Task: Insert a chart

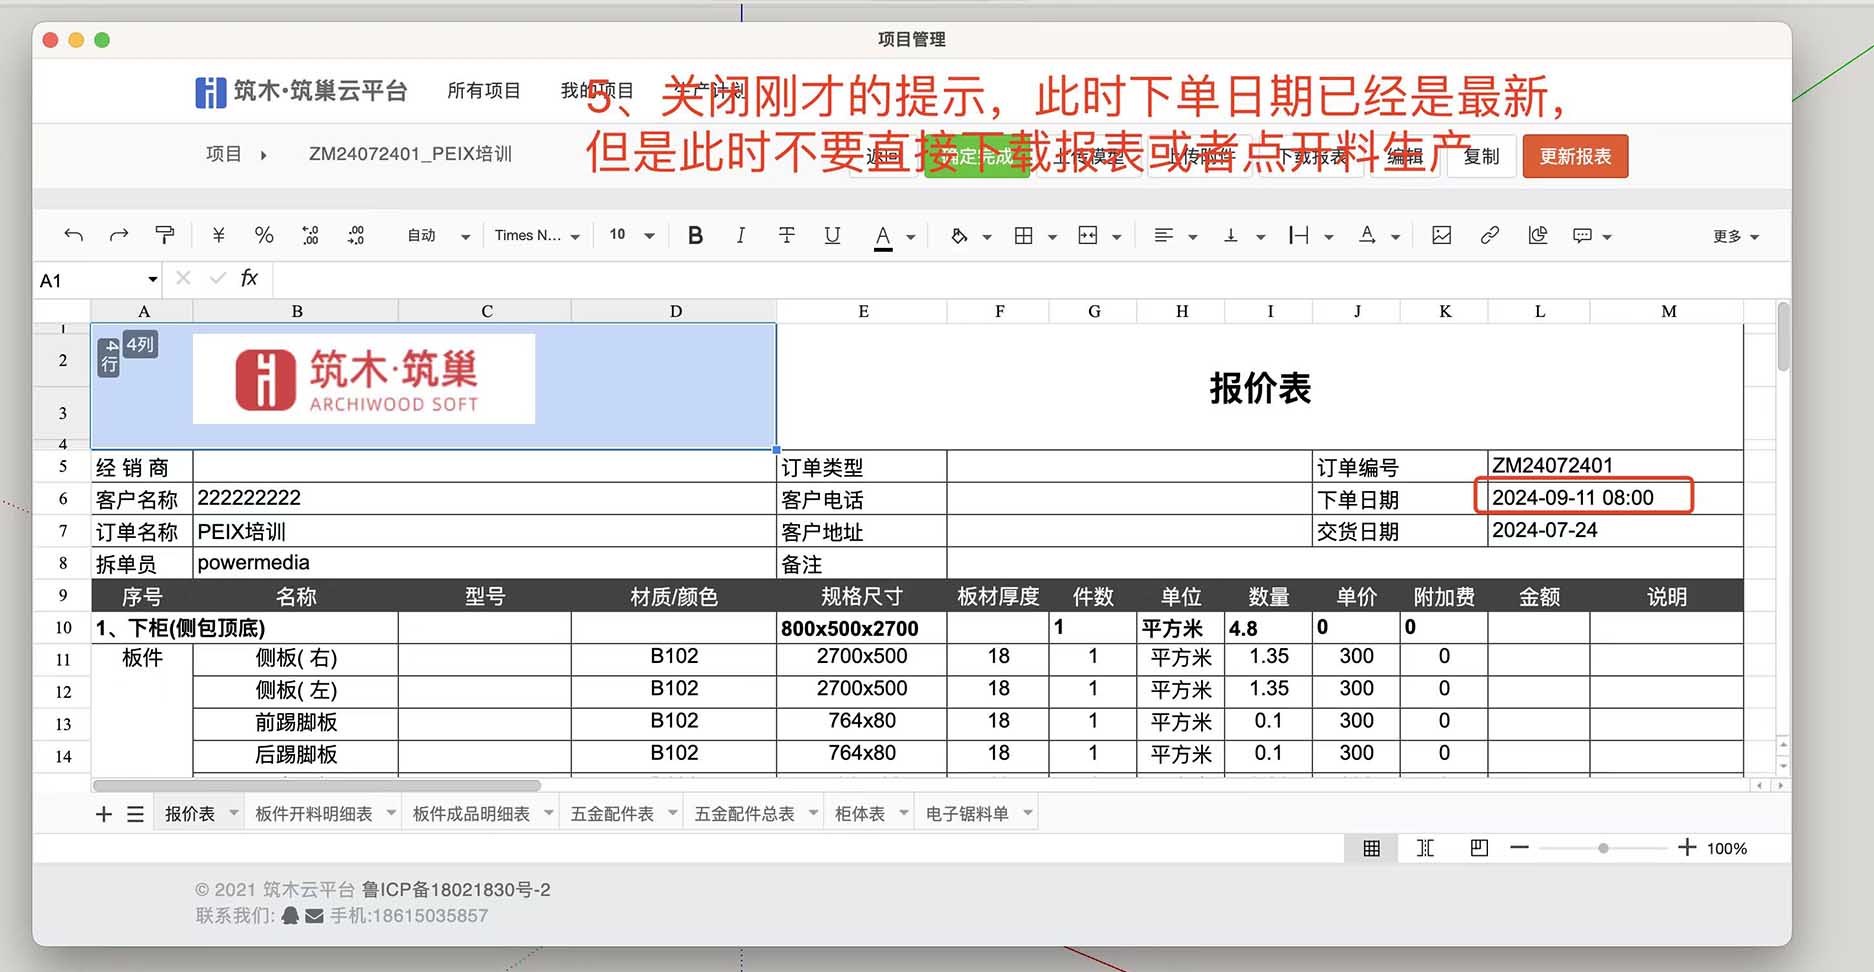Action: 1537,235
